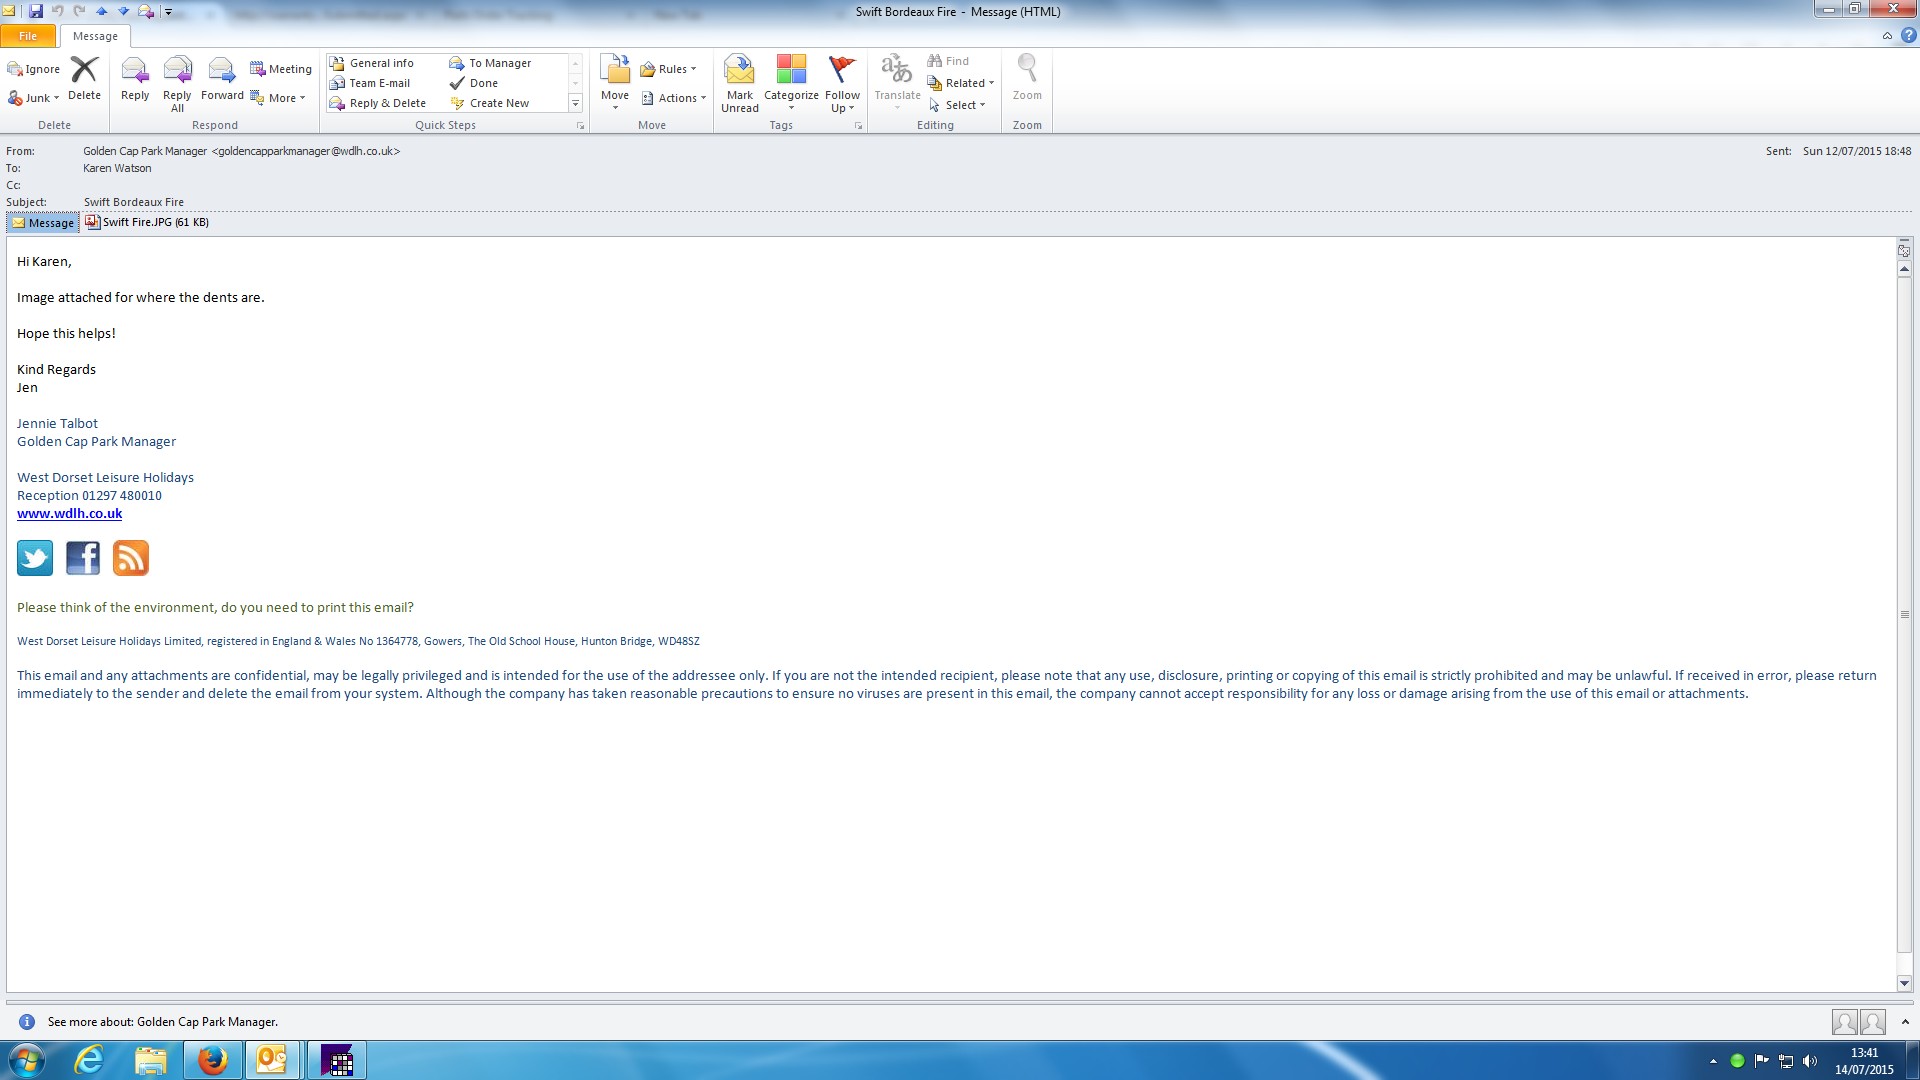This screenshot has height=1080, width=1920.
Task: Open the www.wdlh.co.uk link
Action: (69, 514)
